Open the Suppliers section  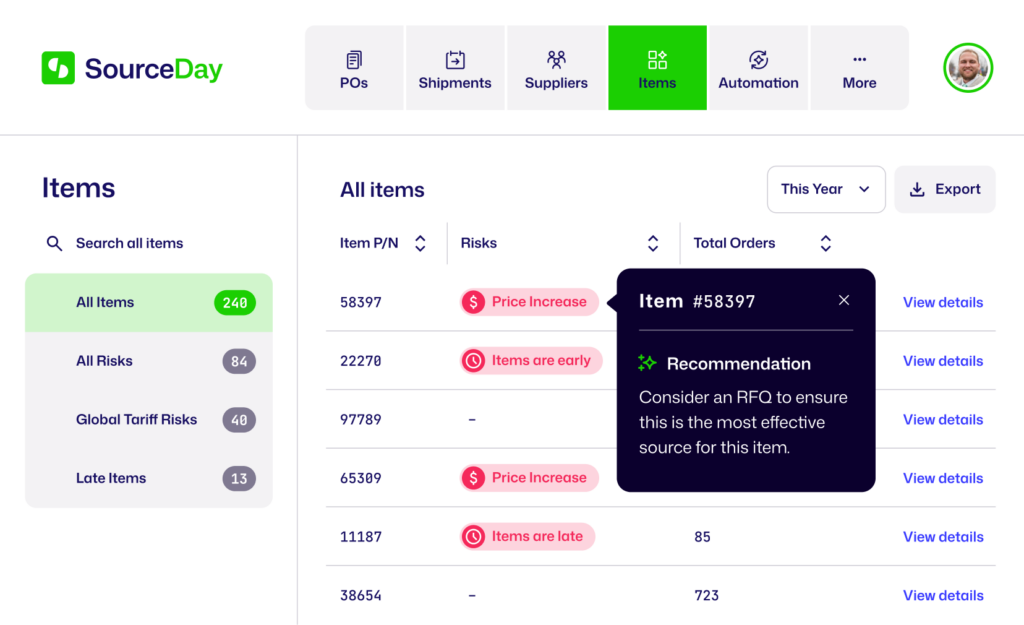coord(556,68)
